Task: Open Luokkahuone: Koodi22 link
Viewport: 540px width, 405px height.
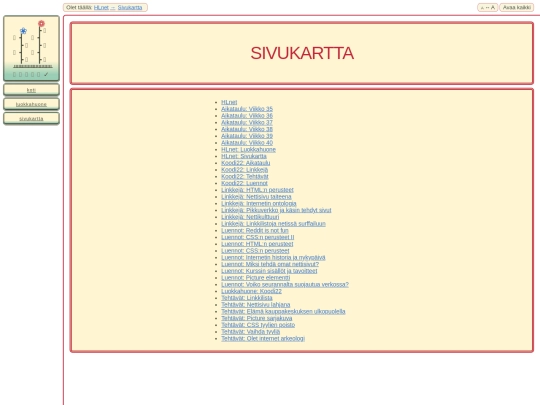Action: tap(251, 291)
